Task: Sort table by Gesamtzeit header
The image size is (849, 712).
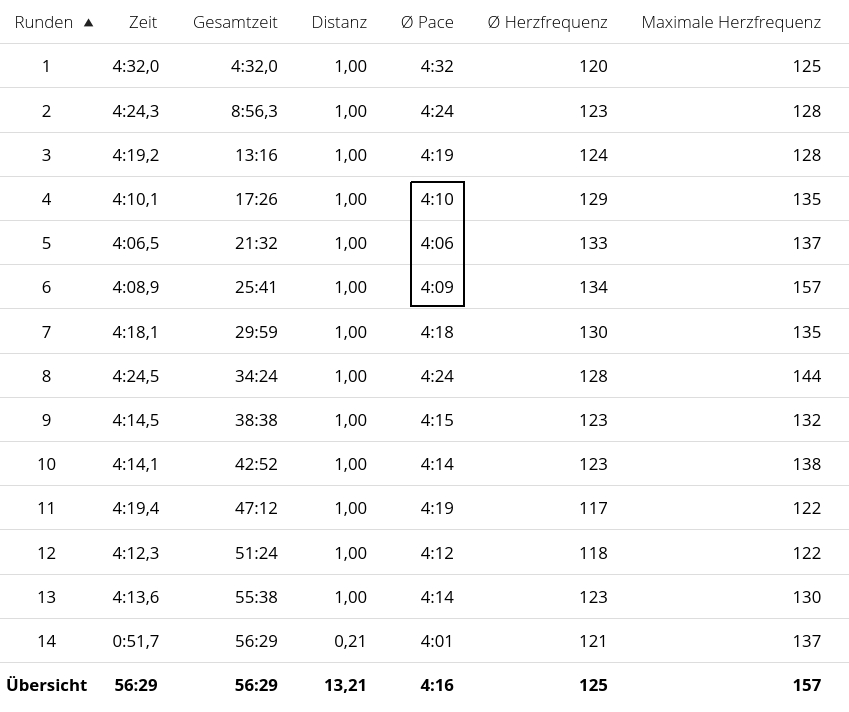Action: (x=235, y=22)
